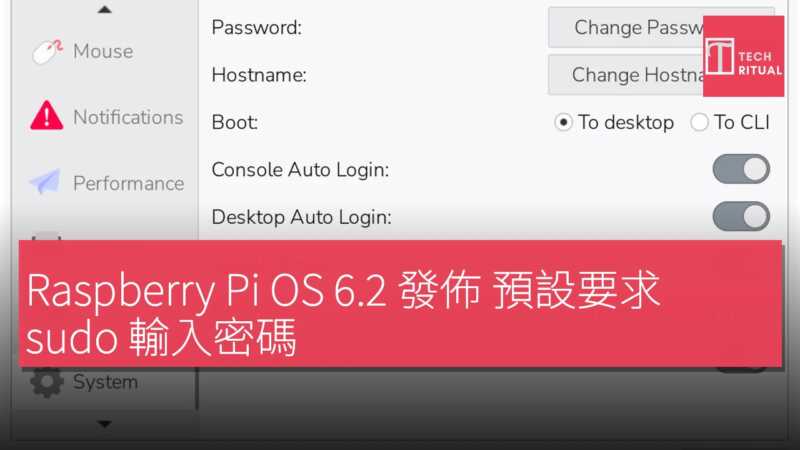Go to the Performance category

point(128,183)
